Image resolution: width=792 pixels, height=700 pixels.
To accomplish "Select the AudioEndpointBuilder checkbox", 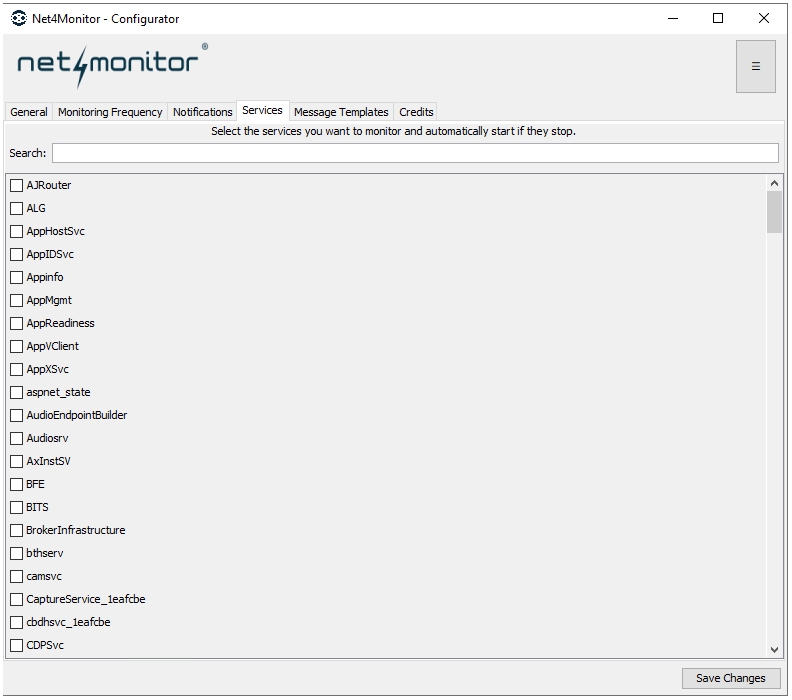I will click(x=17, y=415).
